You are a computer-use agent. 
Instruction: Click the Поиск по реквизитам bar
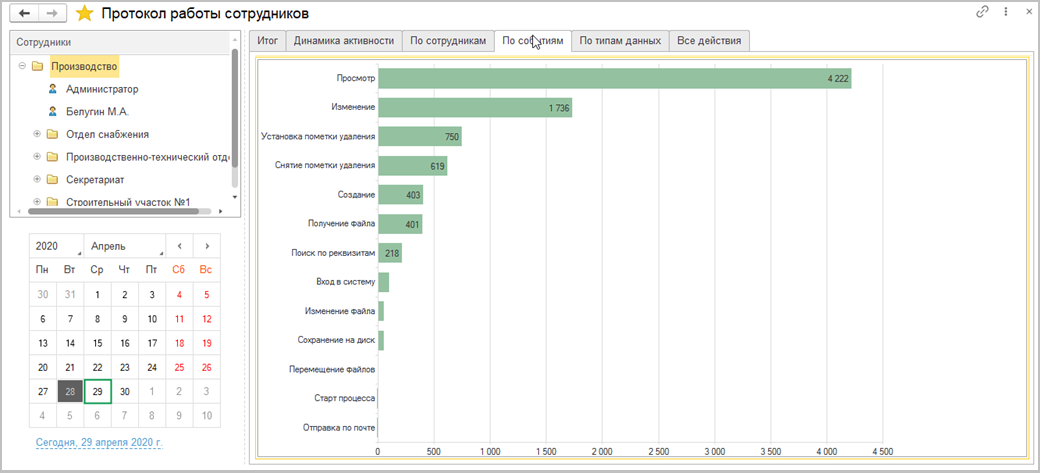click(x=390, y=253)
